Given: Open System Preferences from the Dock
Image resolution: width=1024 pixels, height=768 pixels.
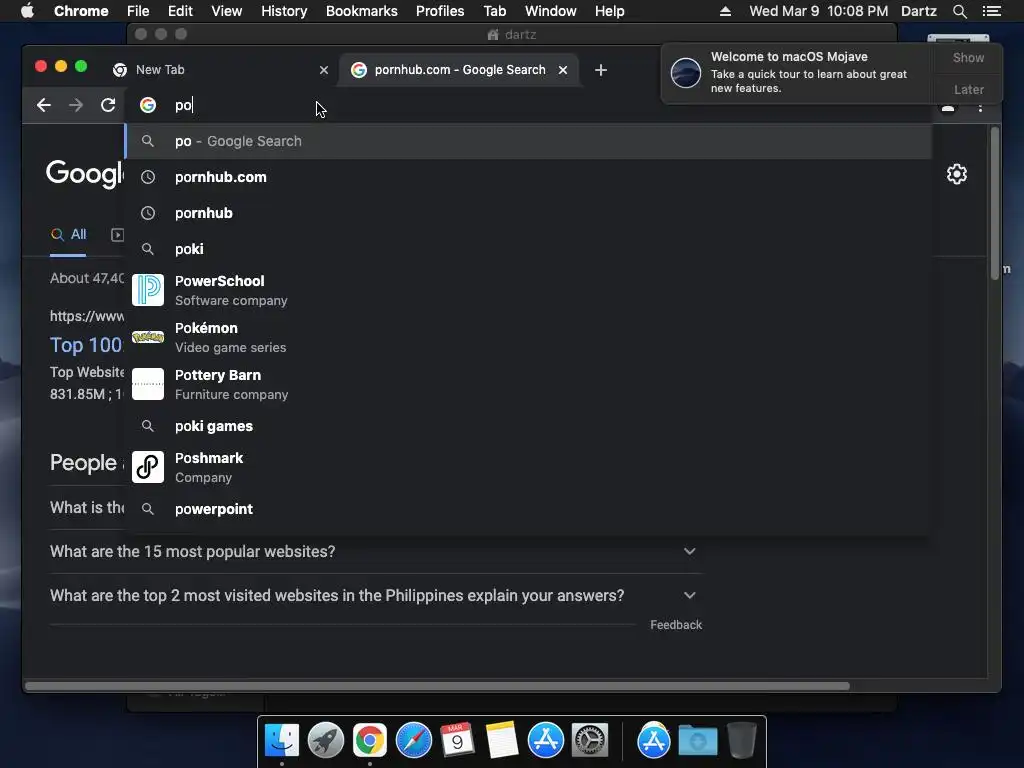Looking at the screenshot, I should [x=590, y=741].
